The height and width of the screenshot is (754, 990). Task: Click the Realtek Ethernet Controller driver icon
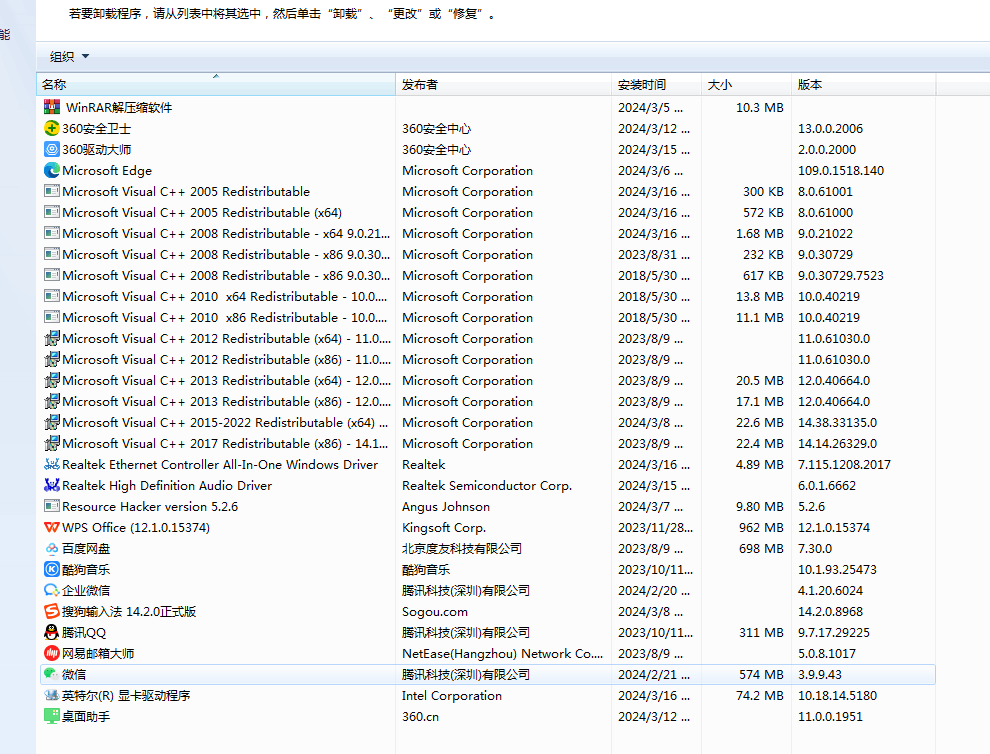[52, 464]
